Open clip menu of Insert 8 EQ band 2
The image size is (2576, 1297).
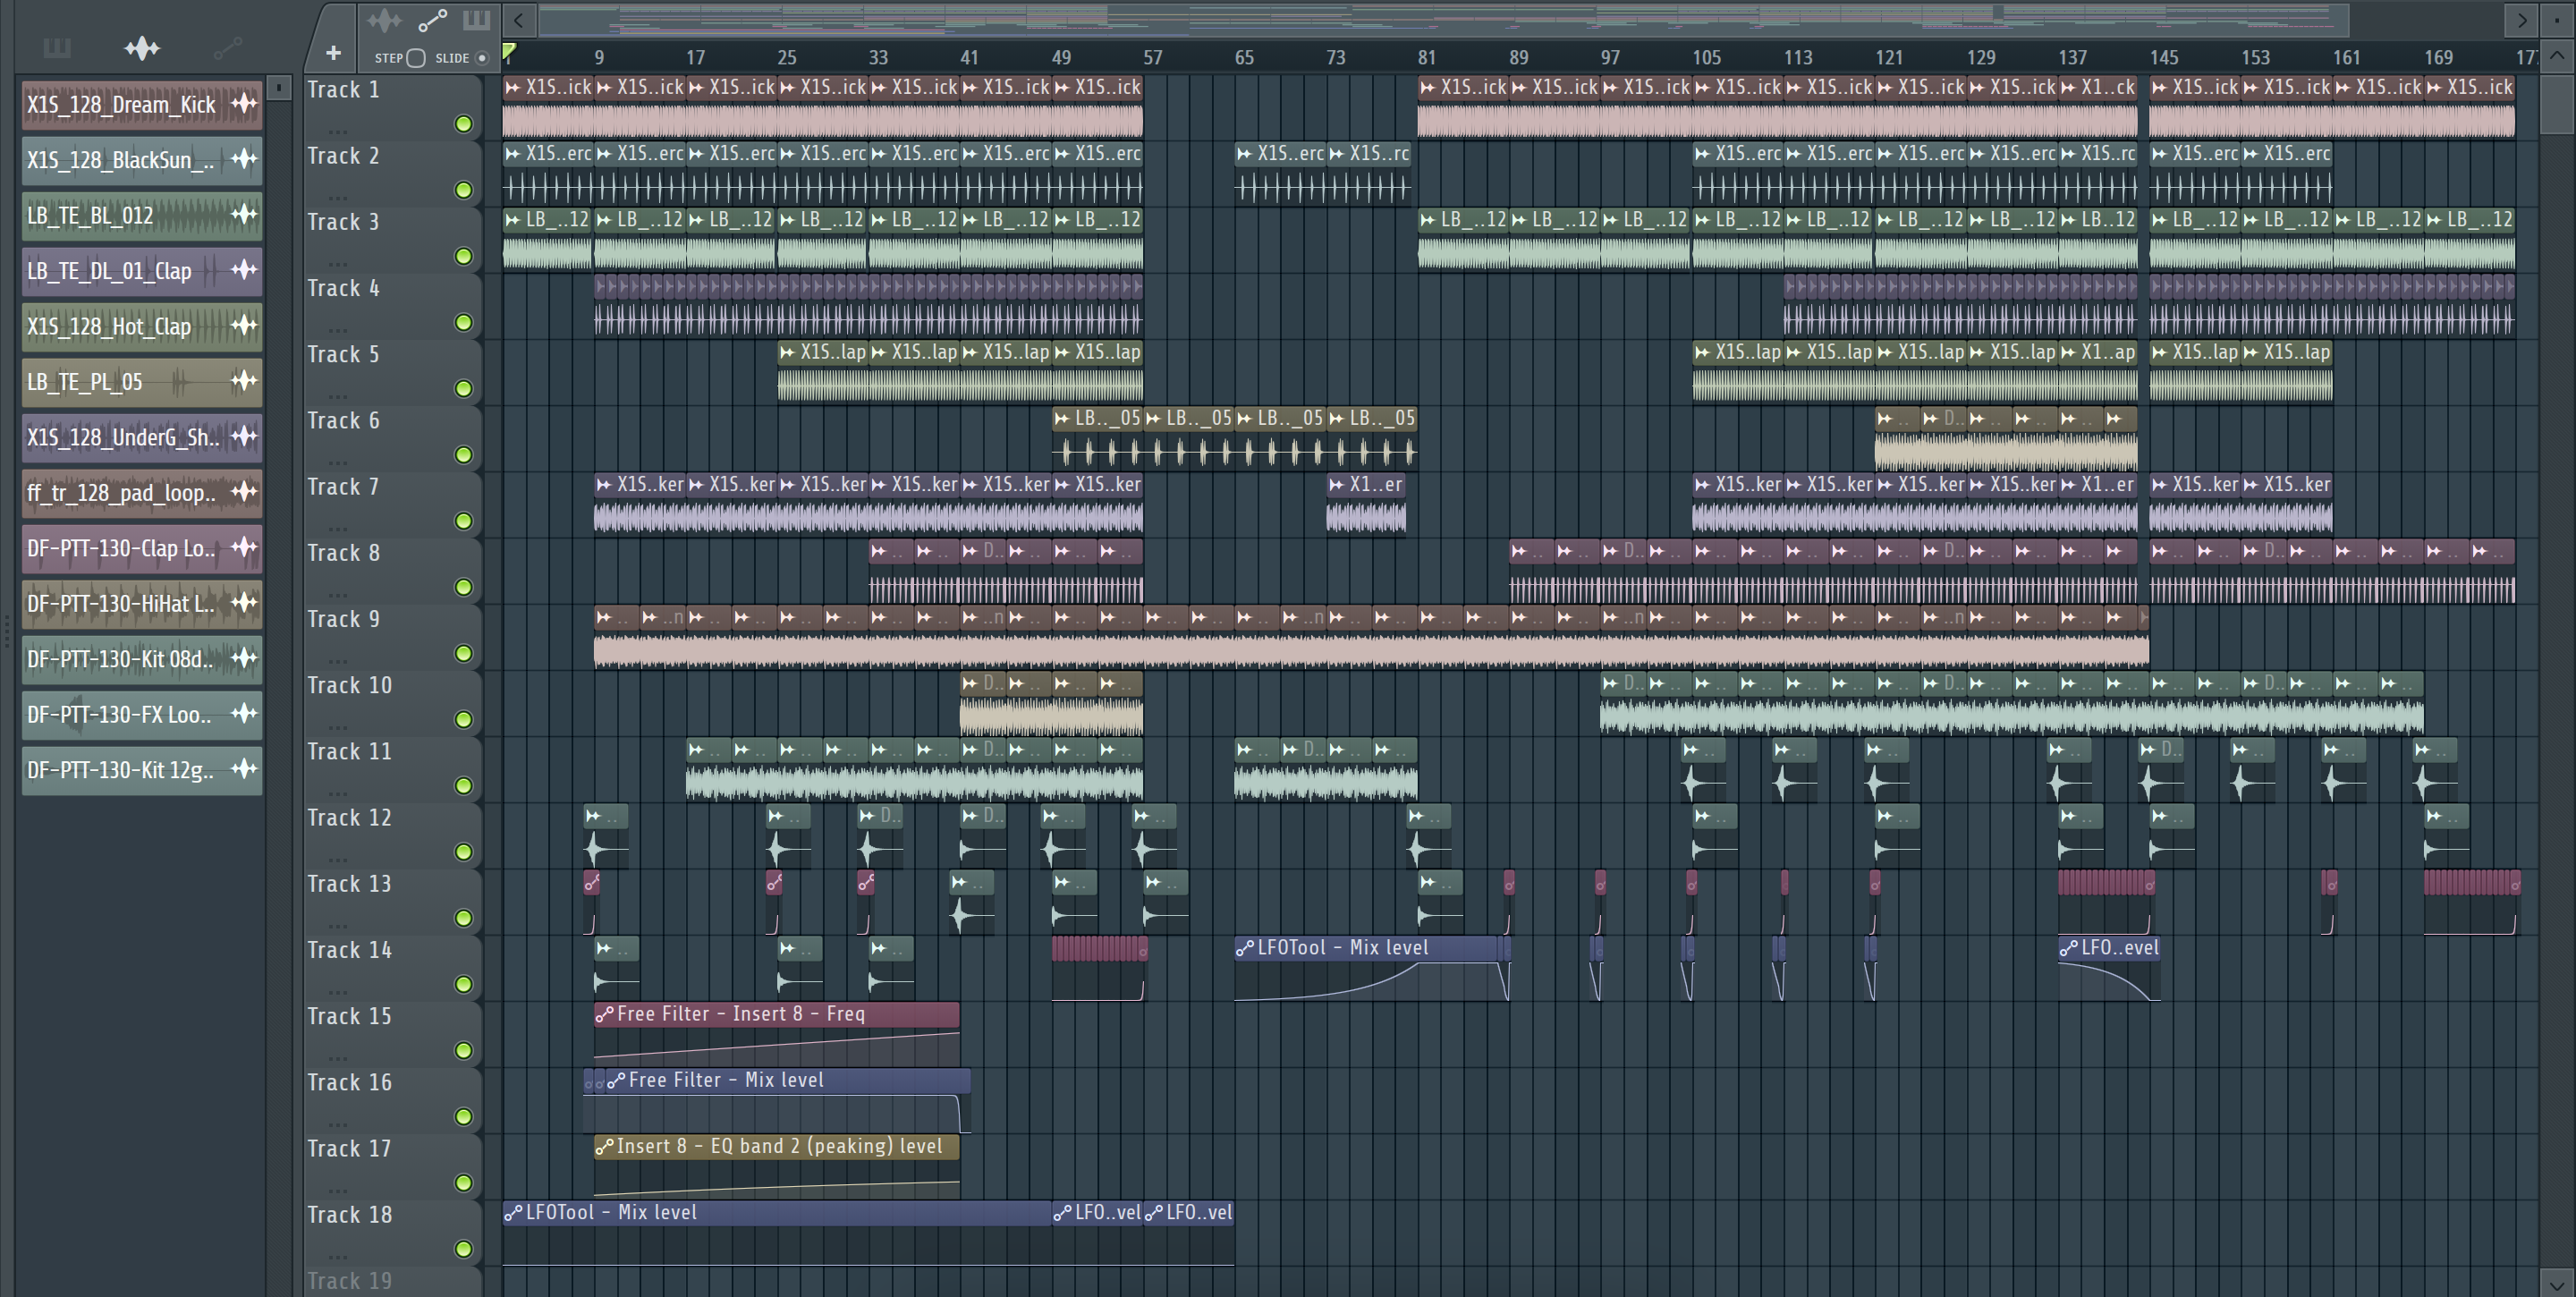click(604, 1146)
